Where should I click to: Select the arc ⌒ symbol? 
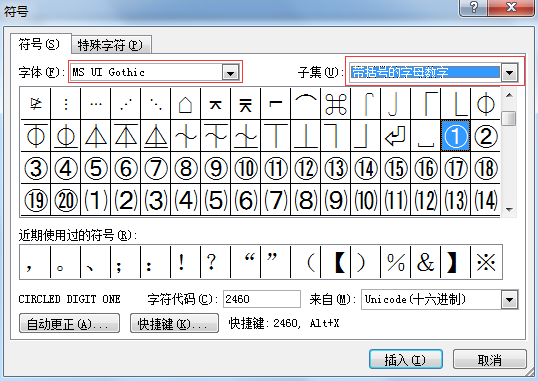tap(306, 104)
